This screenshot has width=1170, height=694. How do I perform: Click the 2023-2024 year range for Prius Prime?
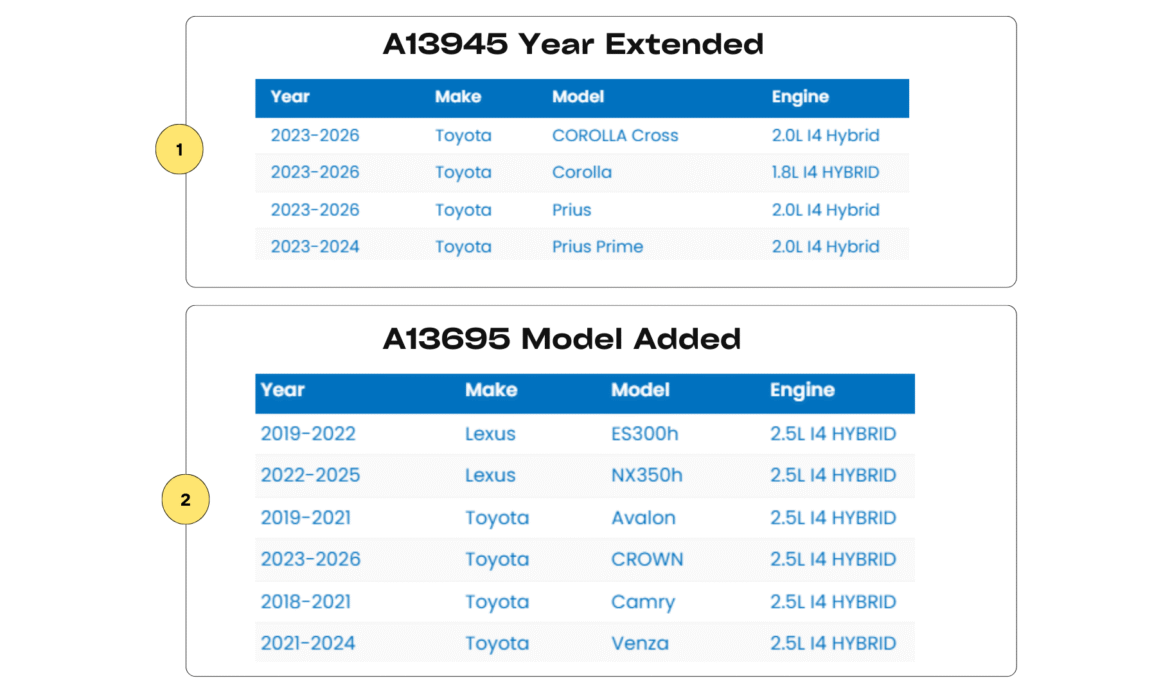314,247
